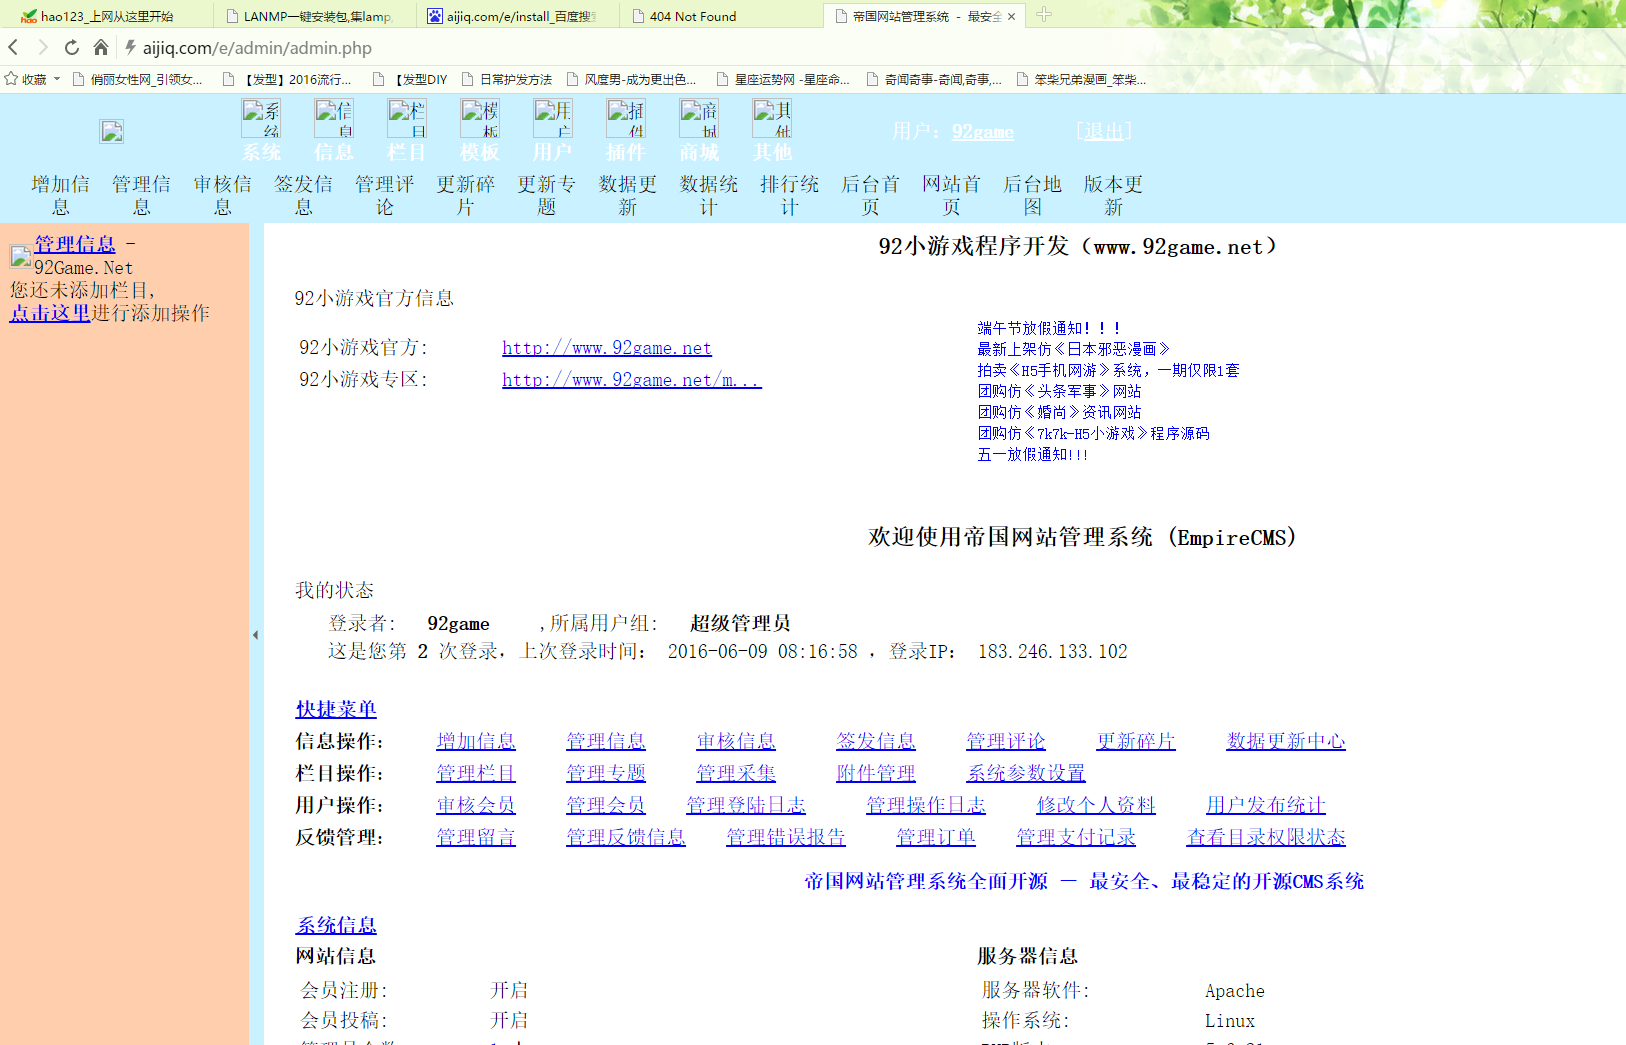Open the 五一放假通知 announcement
Screen dimensions: 1626x1045
pos(1032,454)
